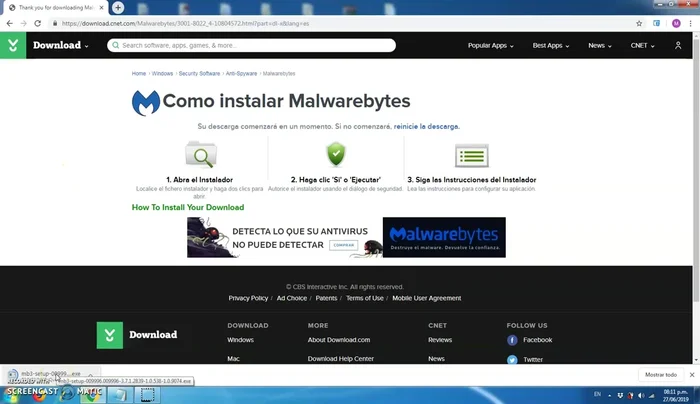This screenshot has width=700, height=404.
Task: Open Download Help Center link
Action: pyautogui.click(x=341, y=358)
